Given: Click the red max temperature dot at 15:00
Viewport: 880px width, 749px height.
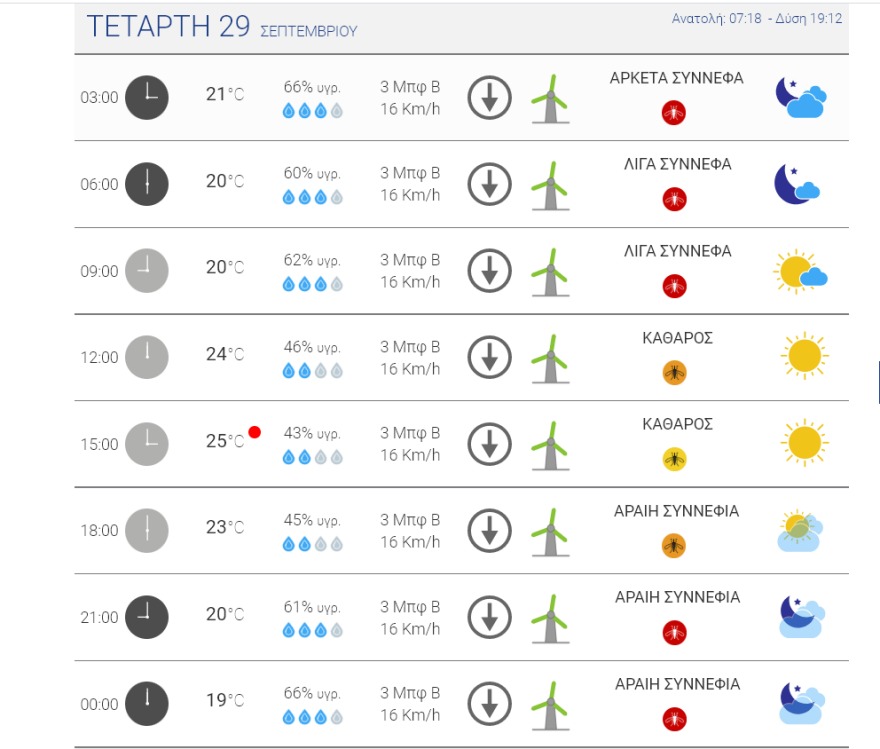Looking at the screenshot, I should coord(255,432).
